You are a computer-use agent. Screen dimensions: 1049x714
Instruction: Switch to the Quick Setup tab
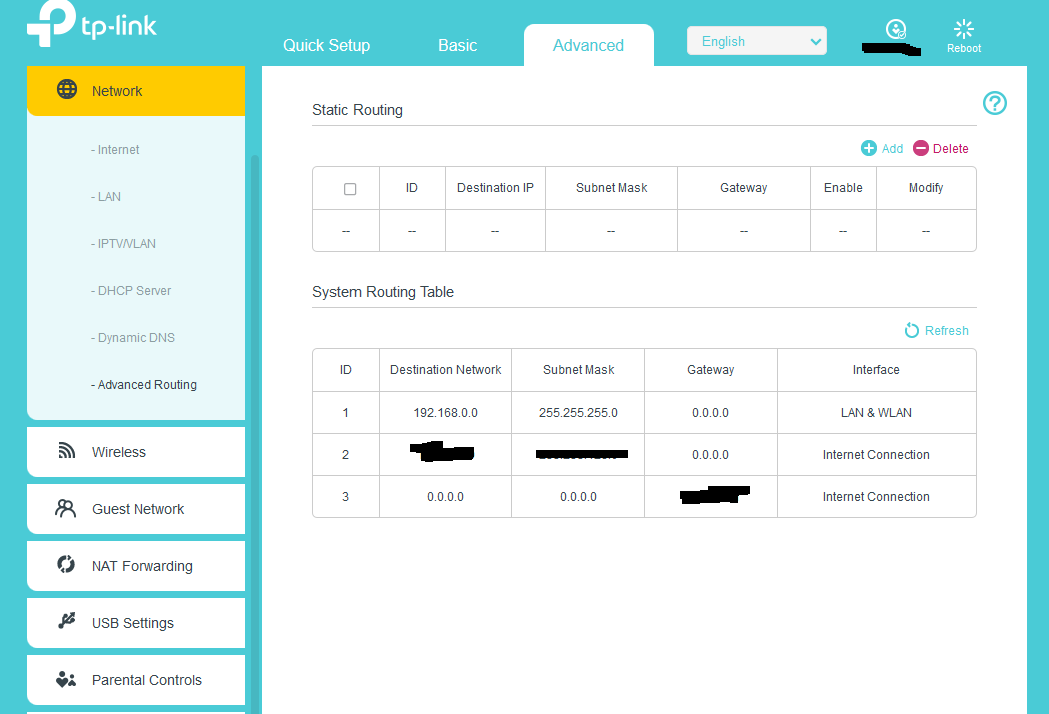tap(326, 46)
